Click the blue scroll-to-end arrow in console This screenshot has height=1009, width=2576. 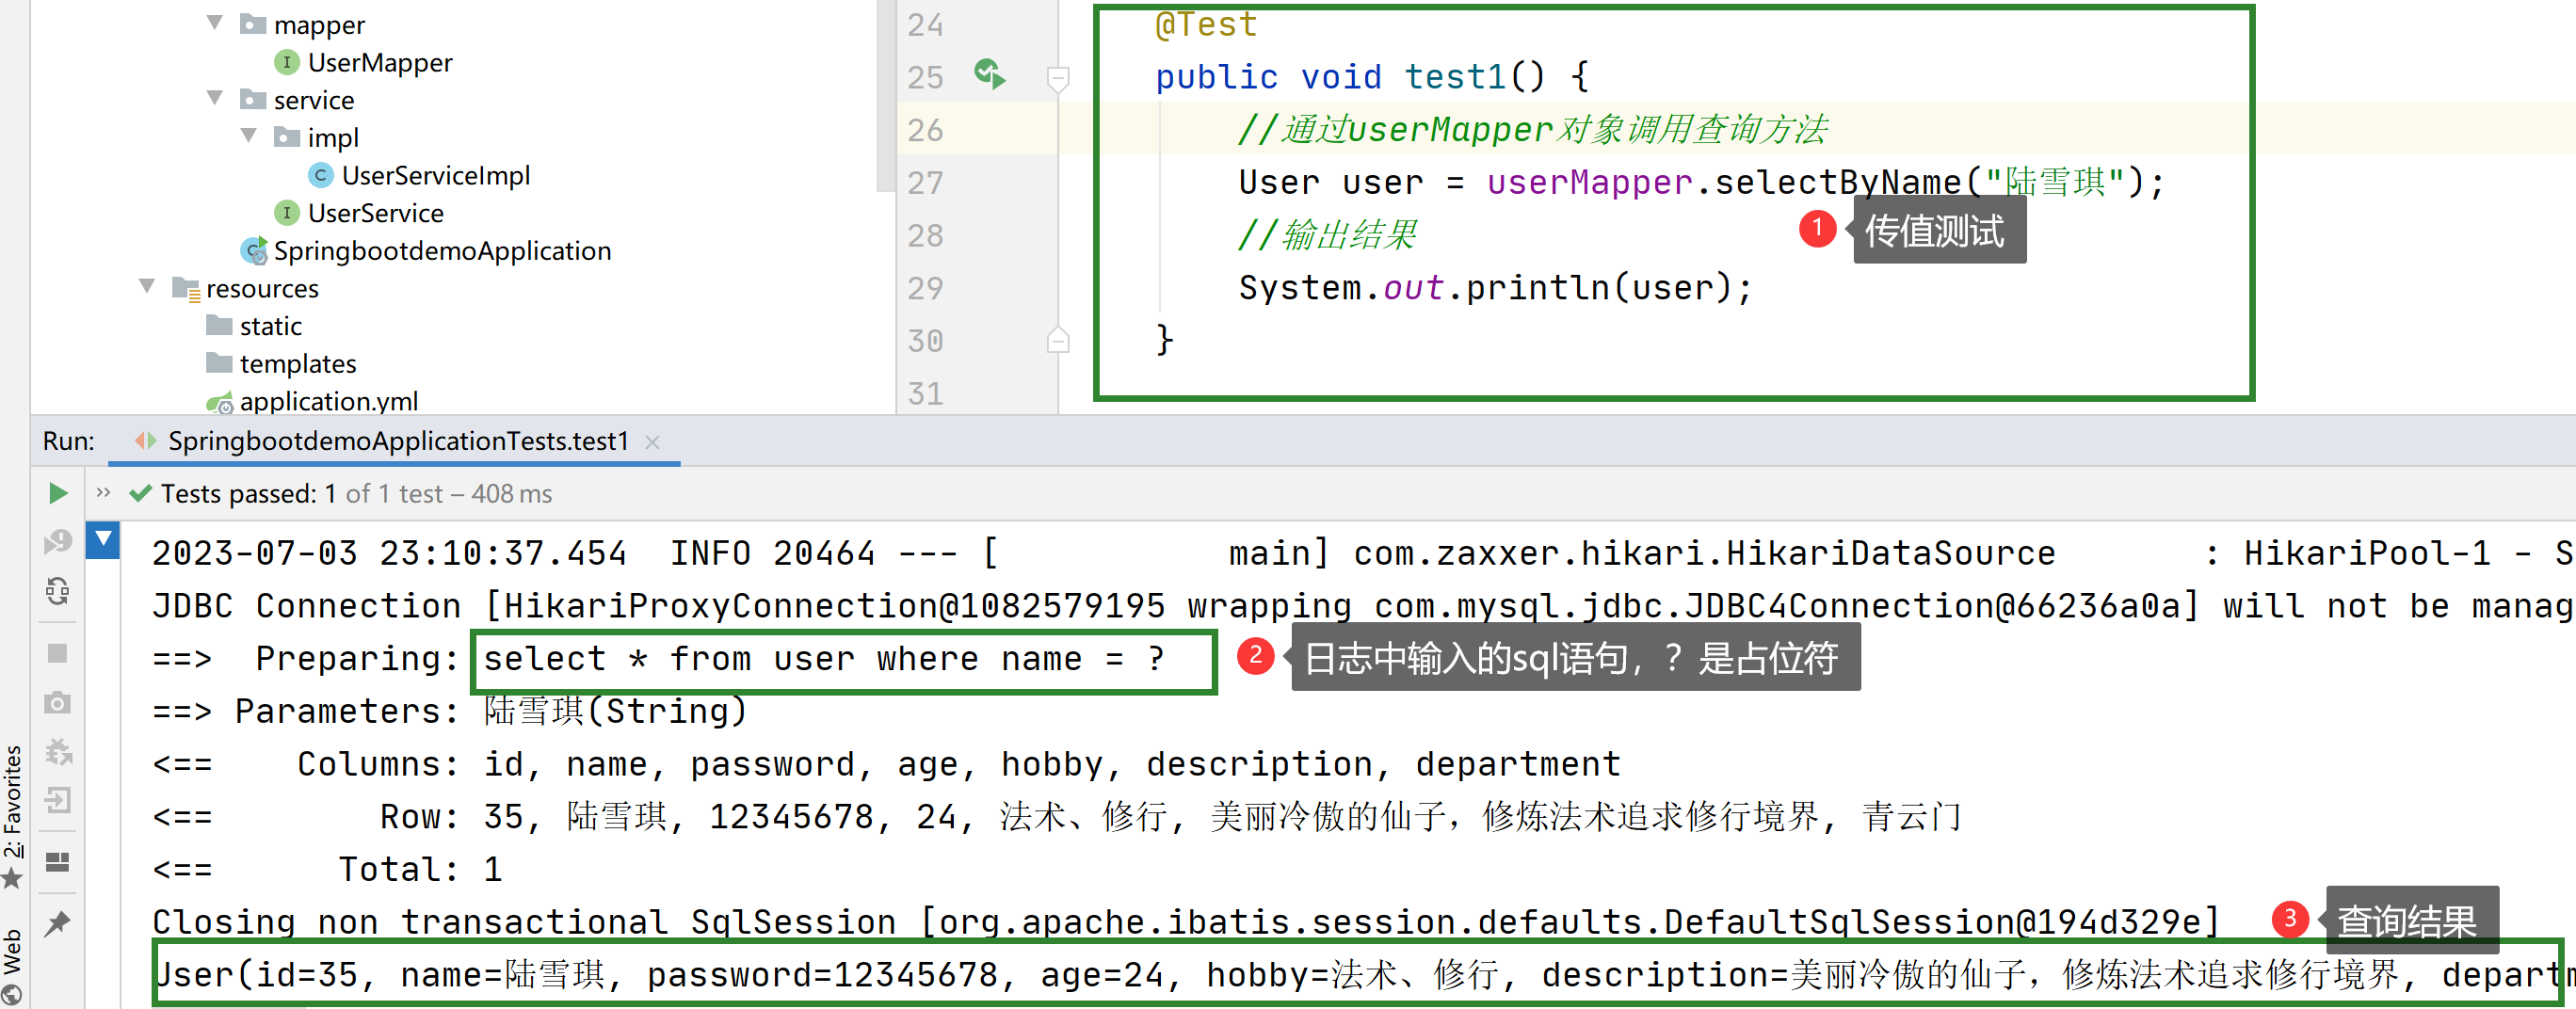pyautogui.click(x=103, y=540)
